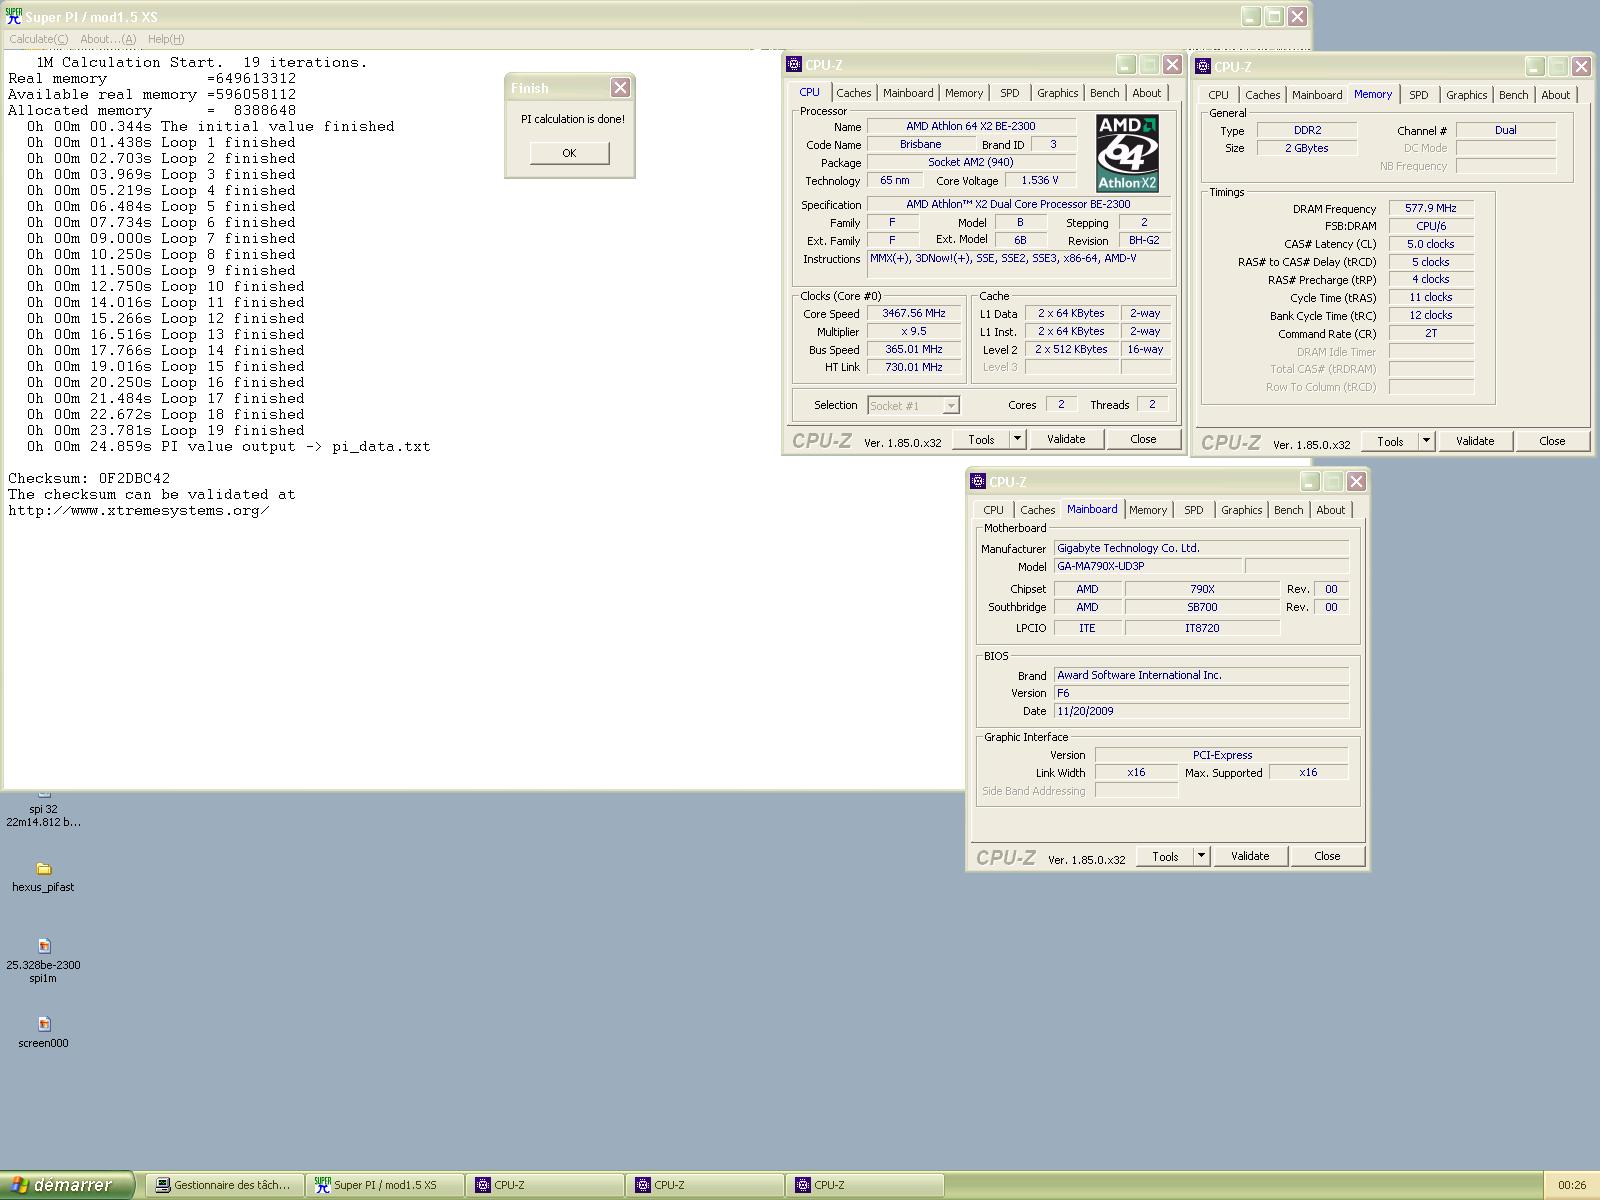
Task: Open Mainboard tab in CPU window
Action: (908, 93)
